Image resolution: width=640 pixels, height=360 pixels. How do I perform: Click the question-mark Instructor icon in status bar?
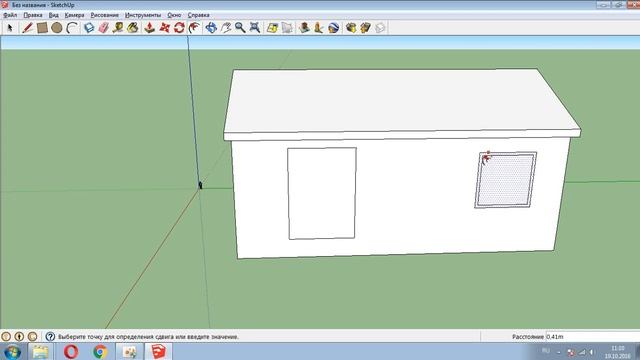(x=50, y=337)
